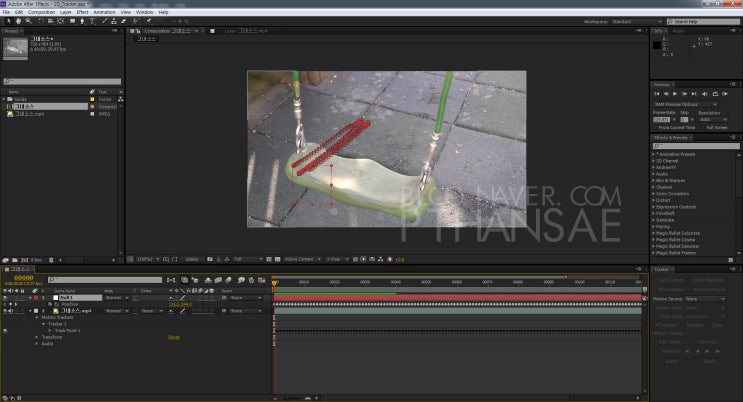Select the Pen tool
The image size is (743, 402).
click(x=82, y=21)
